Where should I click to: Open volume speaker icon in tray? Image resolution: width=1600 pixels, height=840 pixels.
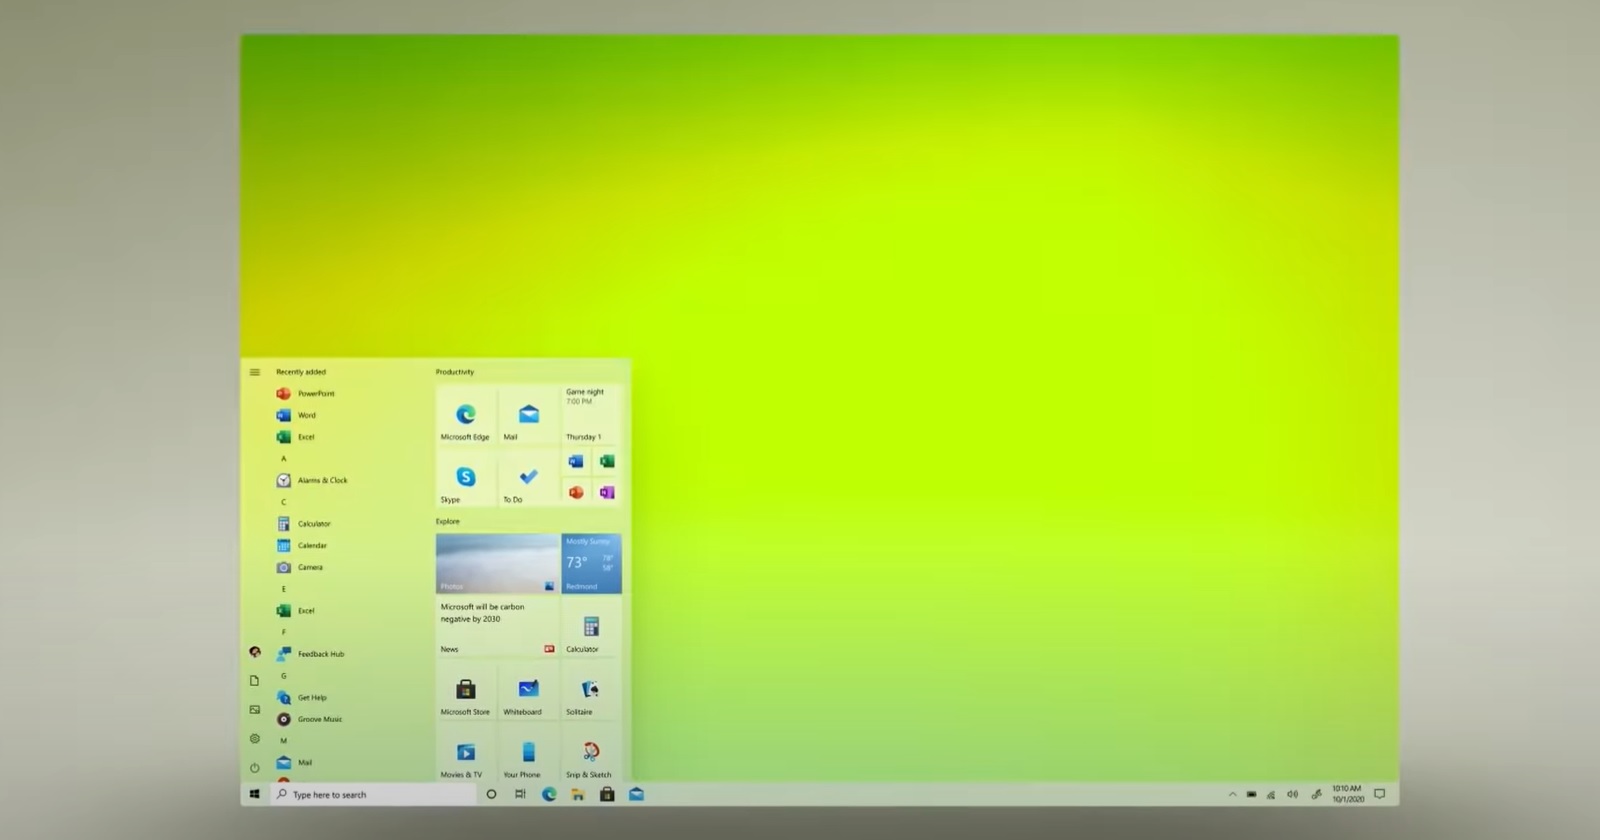[1292, 795]
